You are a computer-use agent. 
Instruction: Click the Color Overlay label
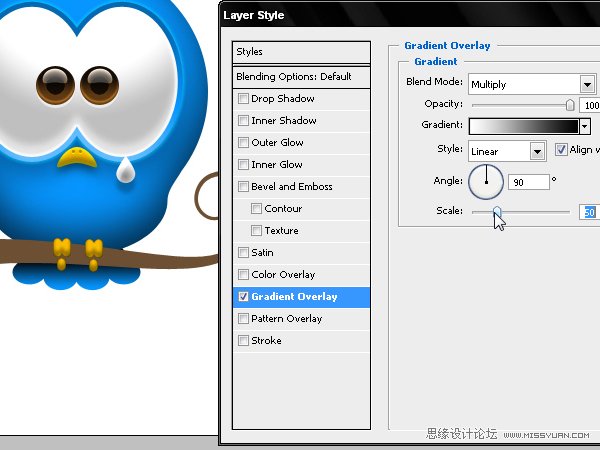point(283,275)
